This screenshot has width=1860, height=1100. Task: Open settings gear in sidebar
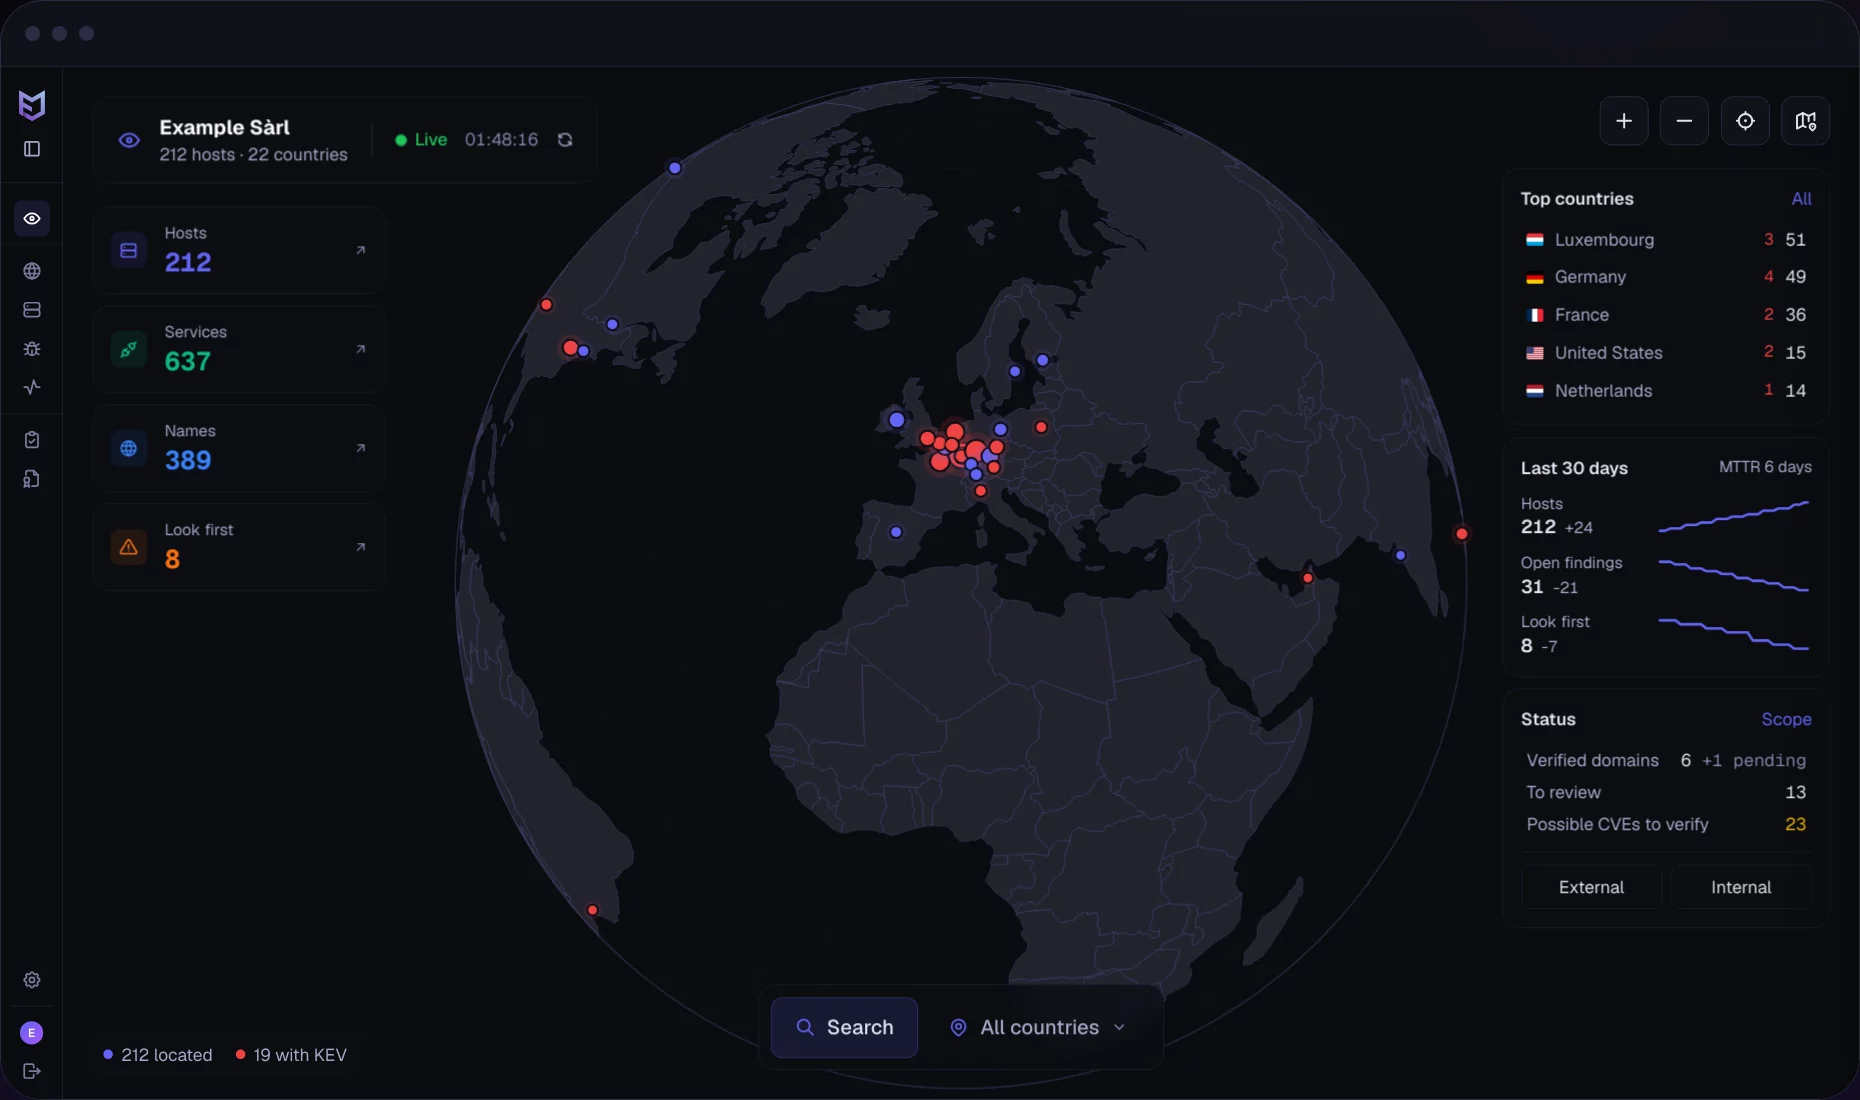(32, 980)
